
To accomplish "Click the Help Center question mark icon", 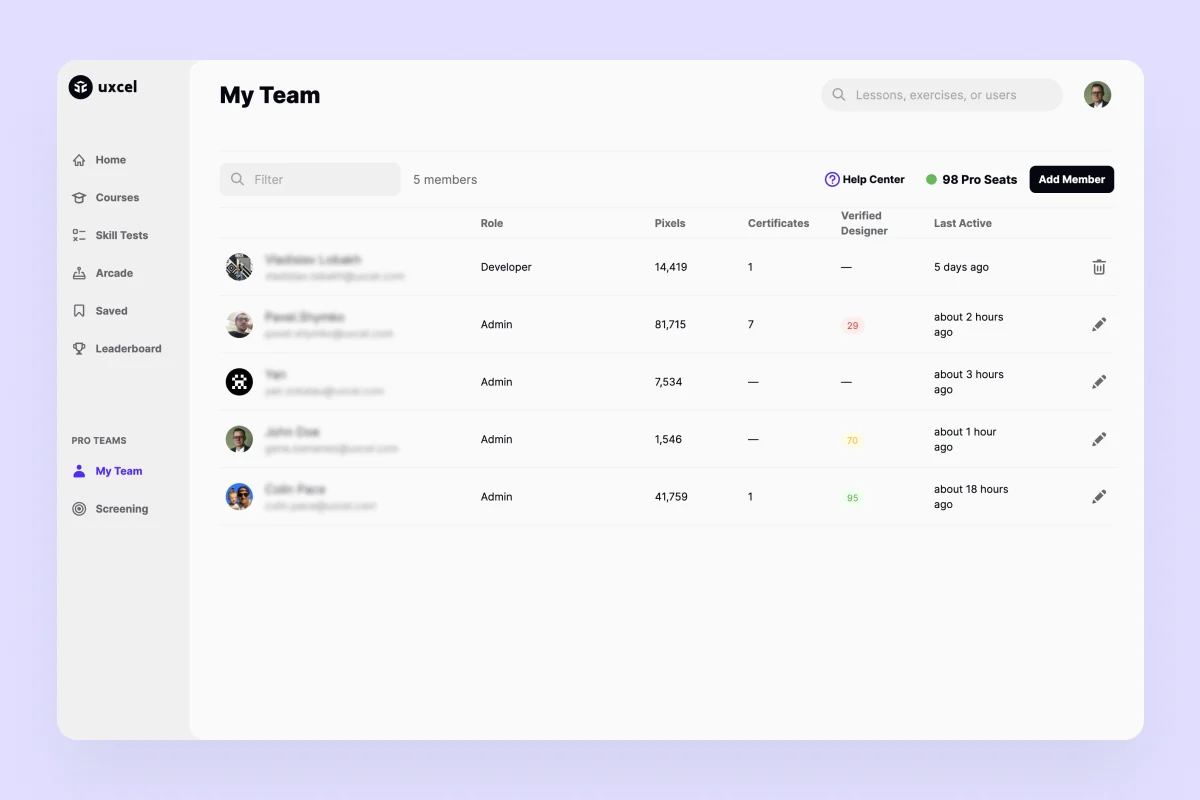I will coord(832,180).
